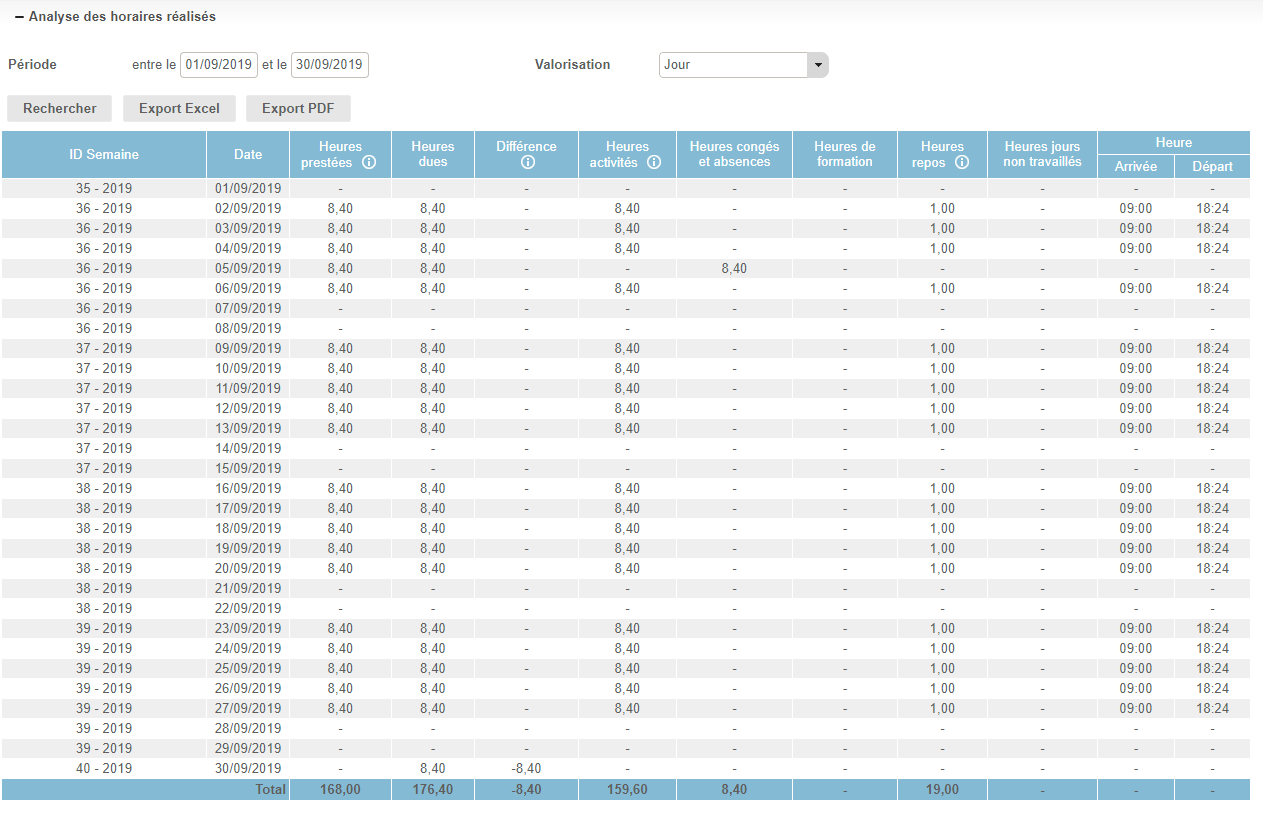1263x822 pixels.
Task: Click the Heures de formation header
Action: pos(845,154)
